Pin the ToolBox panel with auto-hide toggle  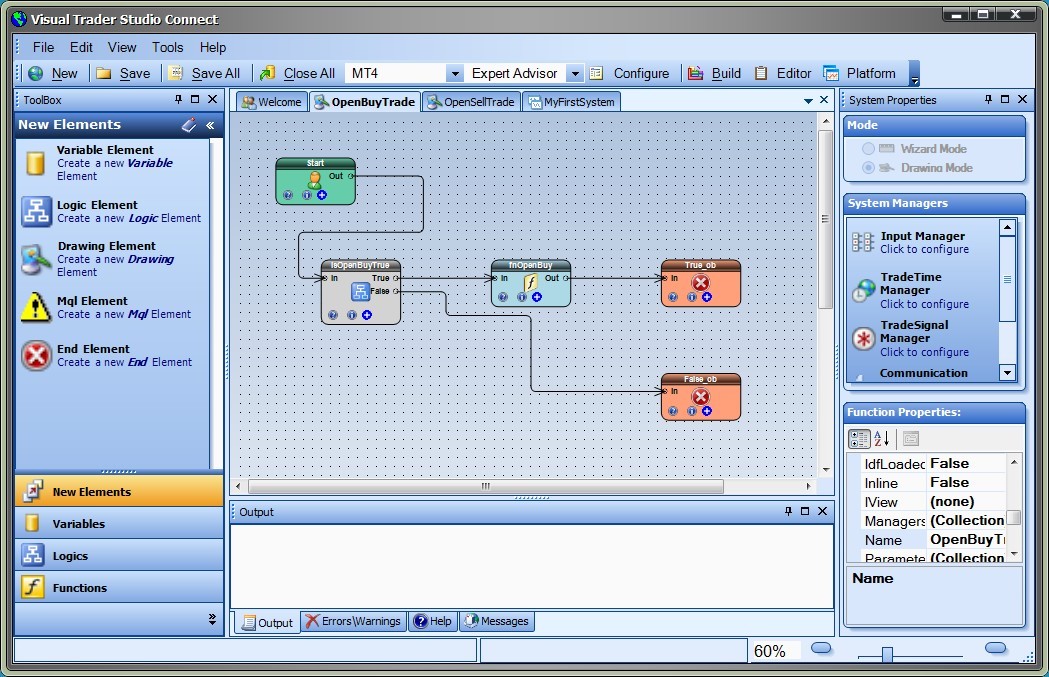pos(179,100)
